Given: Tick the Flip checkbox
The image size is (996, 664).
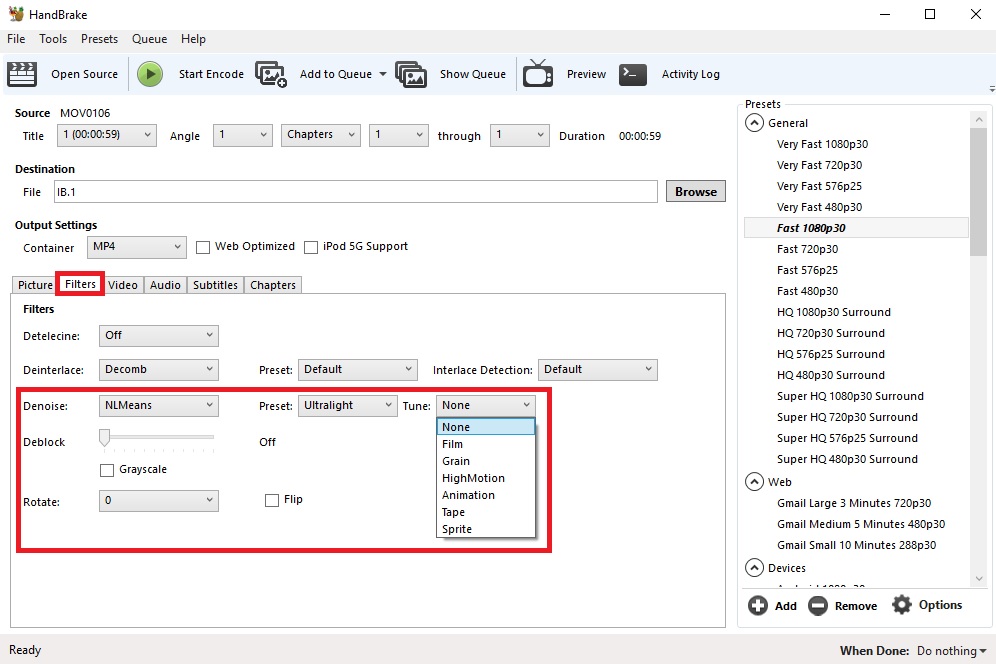Looking at the screenshot, I should point(272,500).
